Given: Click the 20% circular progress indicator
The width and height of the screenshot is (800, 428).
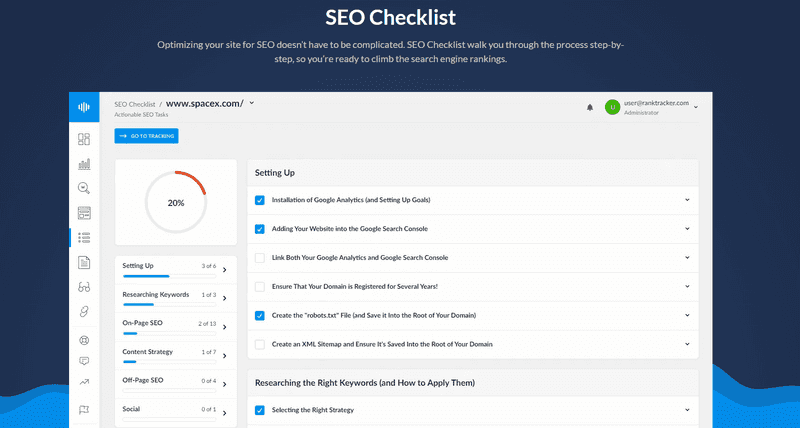Looking at the screenshot, I should click(x=176, y=202).
